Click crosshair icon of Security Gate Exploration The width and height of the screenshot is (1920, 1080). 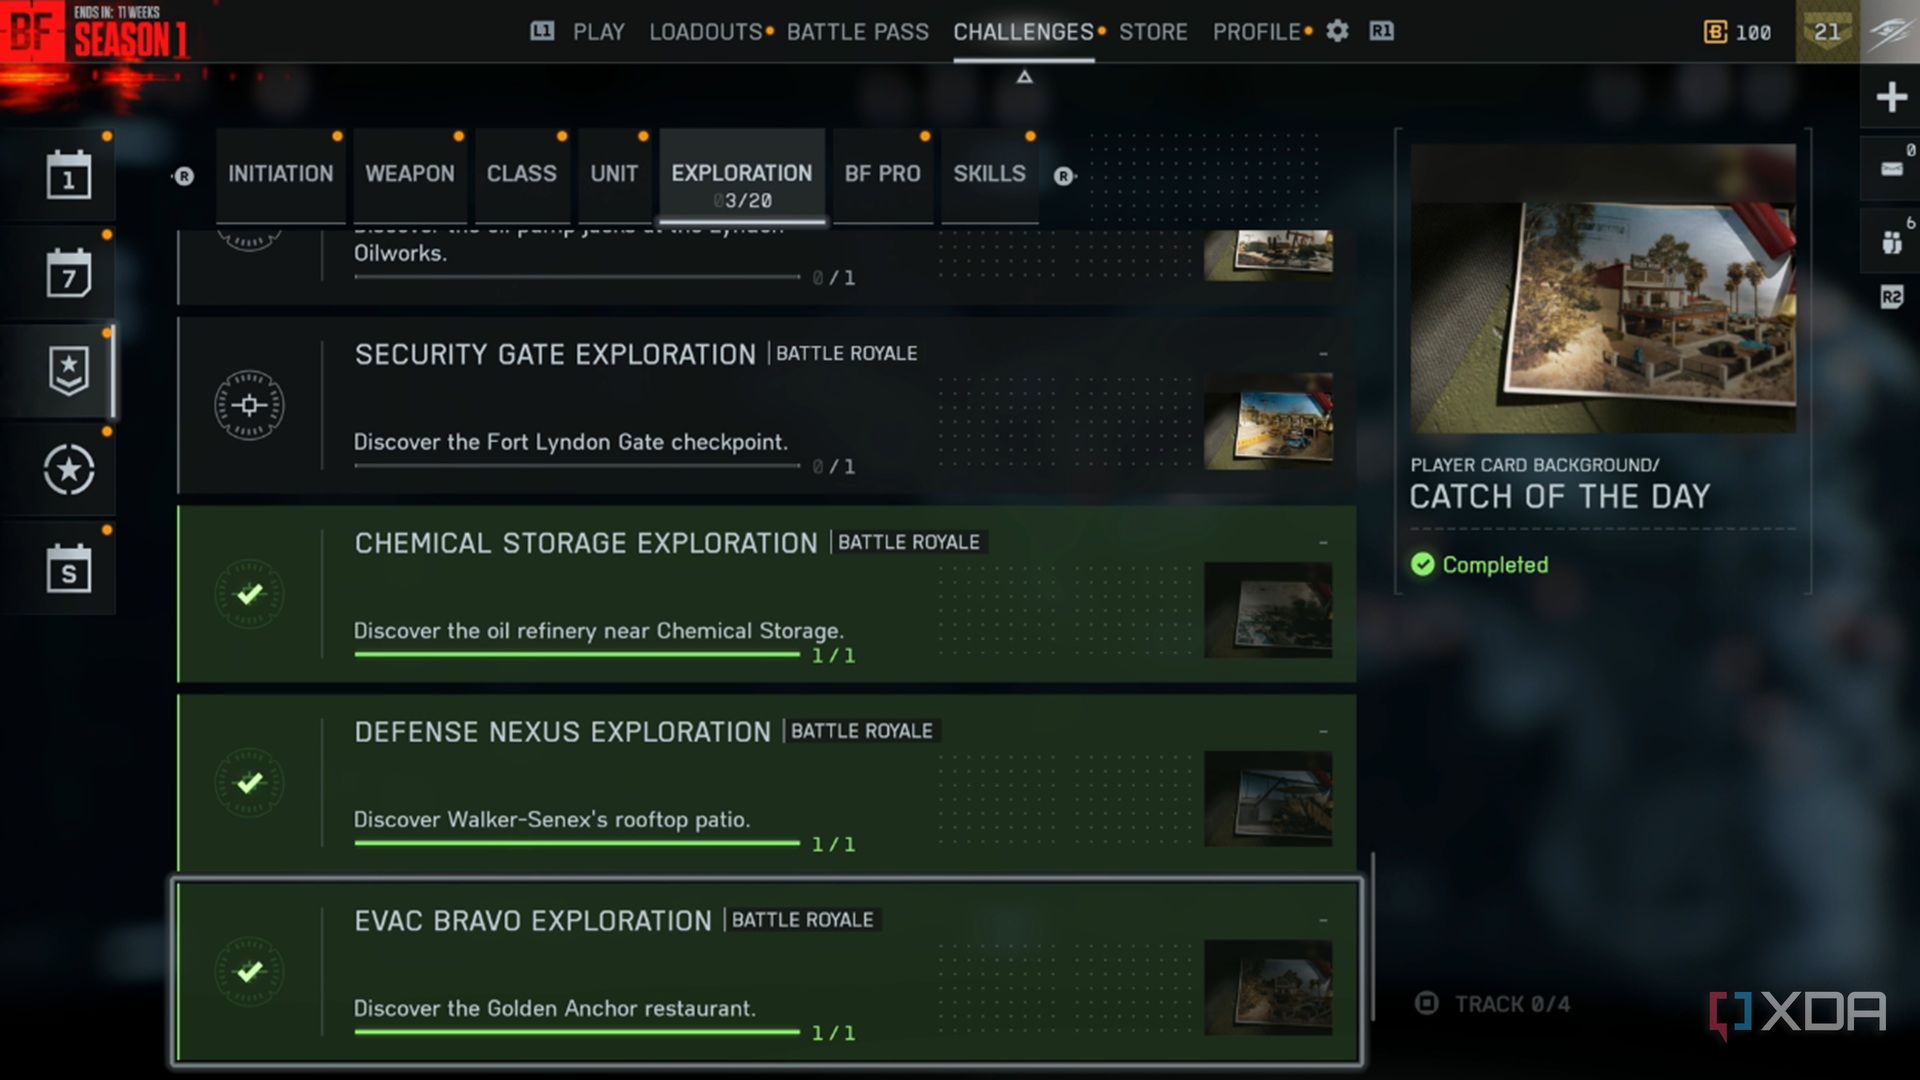click(x=249, y=405)
